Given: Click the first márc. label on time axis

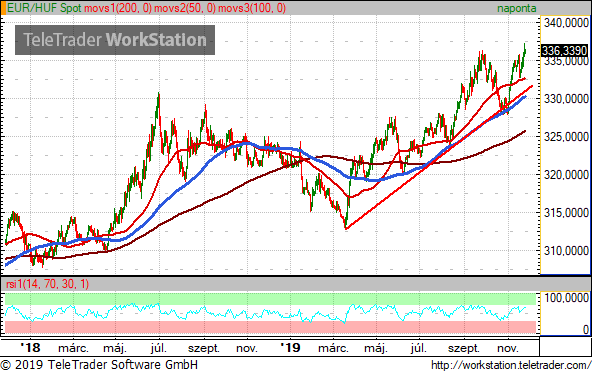Looking at the screenshot, I should (x=73, y=348).
